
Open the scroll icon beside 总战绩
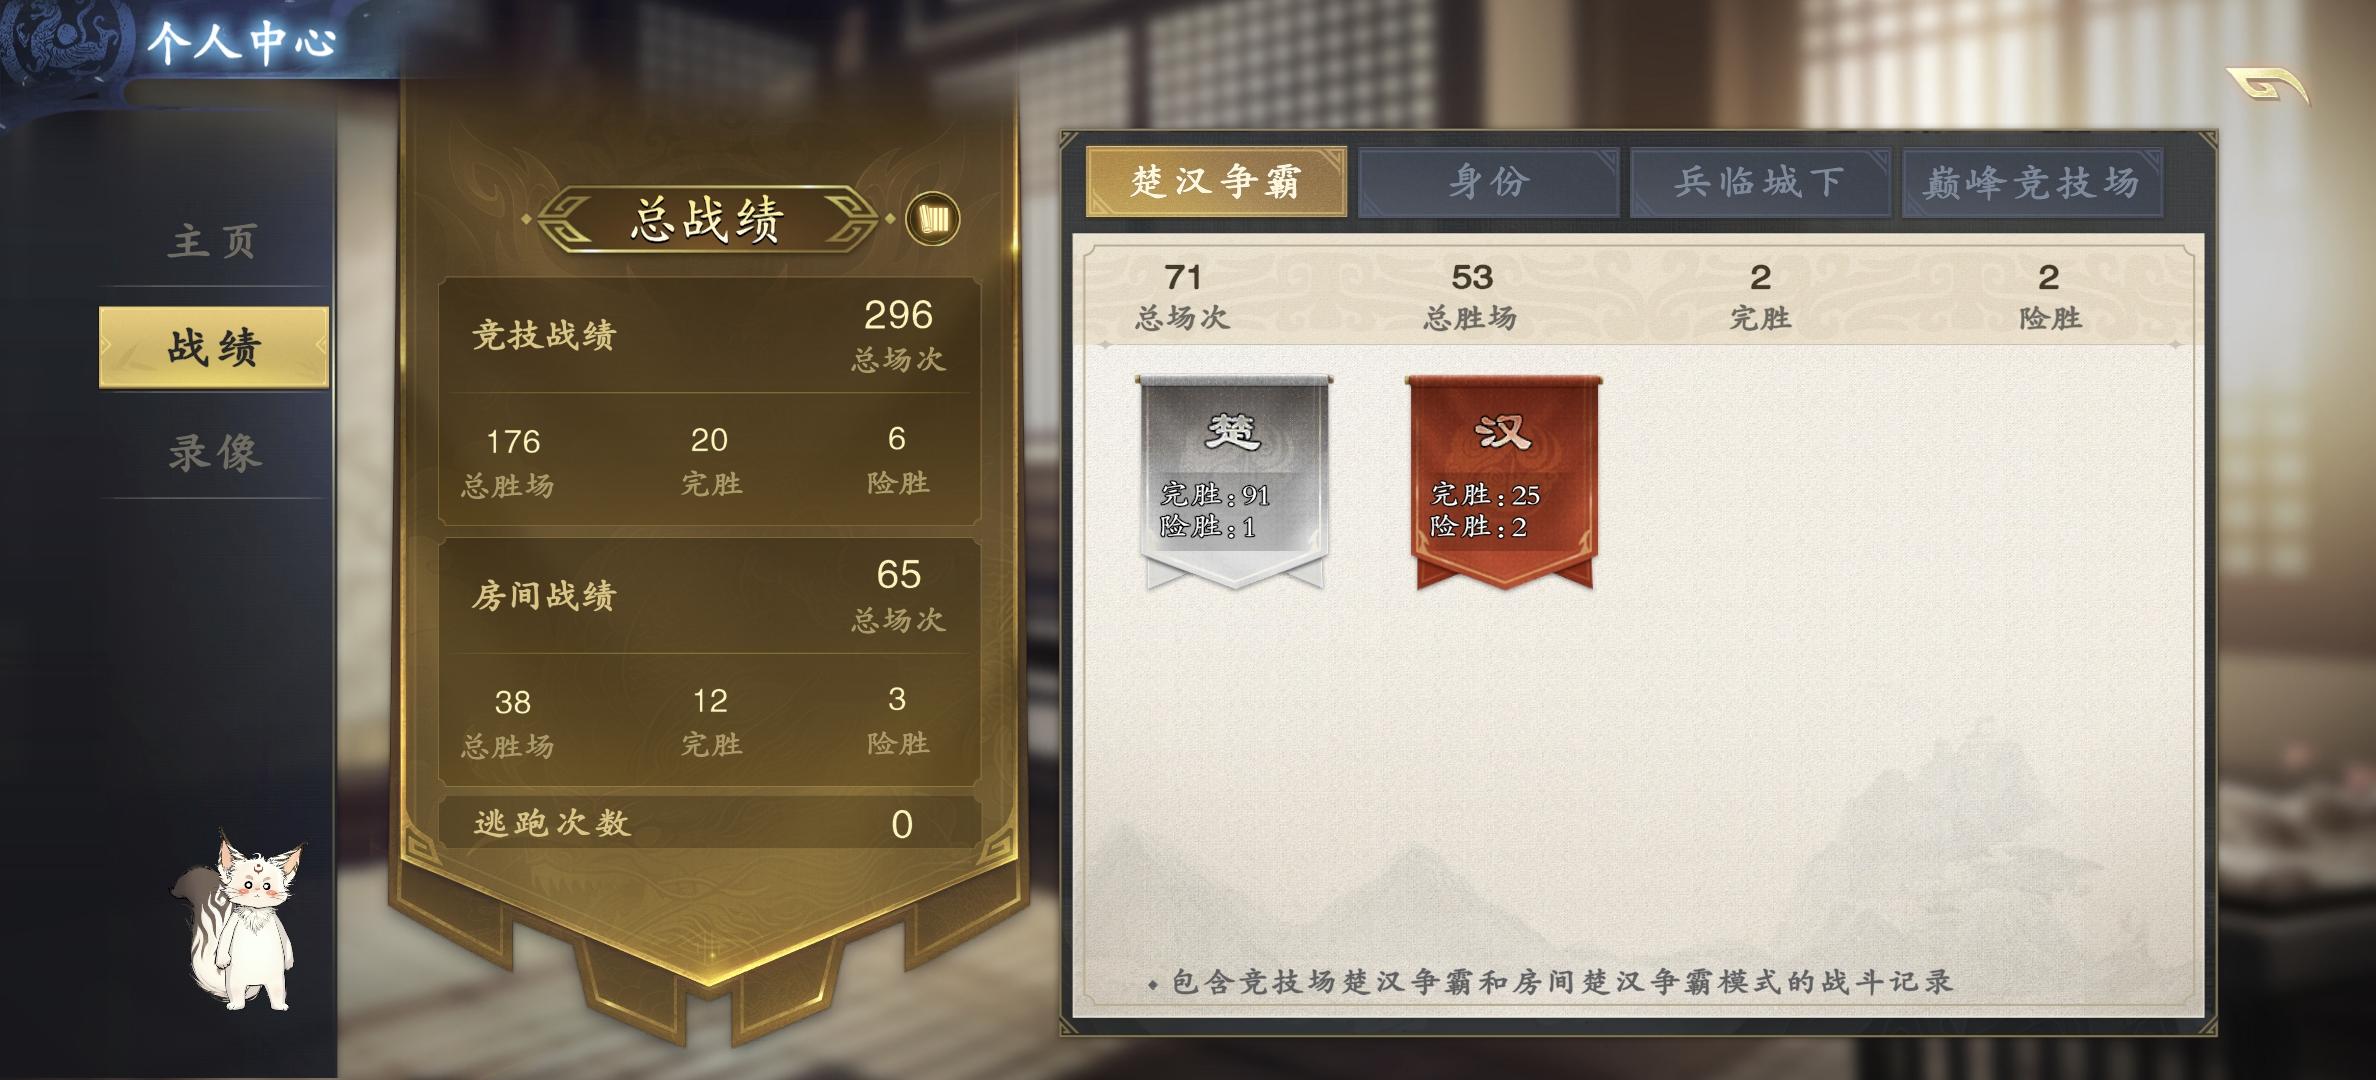click(x=932, y=219)
